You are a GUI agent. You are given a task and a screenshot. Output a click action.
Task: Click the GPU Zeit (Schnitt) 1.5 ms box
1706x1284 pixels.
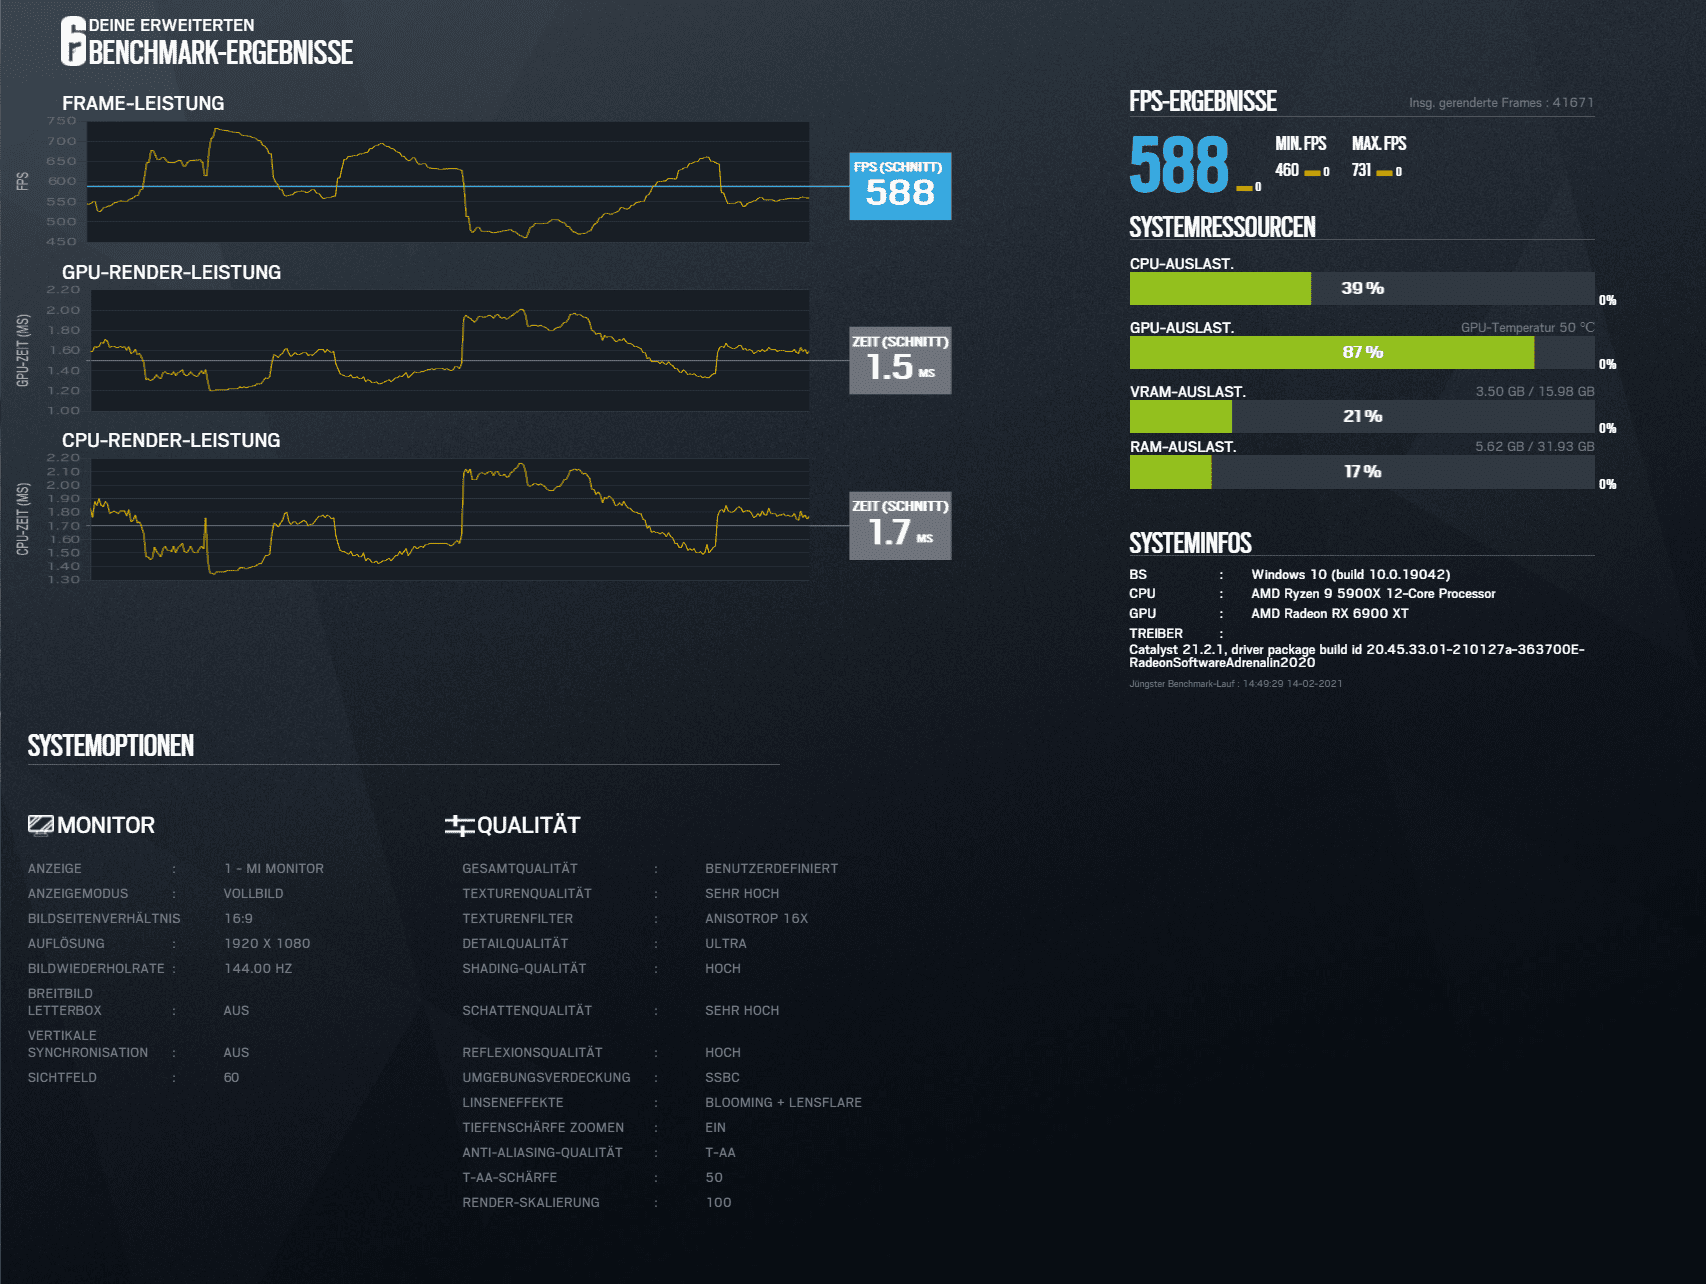pyautogui.click(x=900, y=360)
